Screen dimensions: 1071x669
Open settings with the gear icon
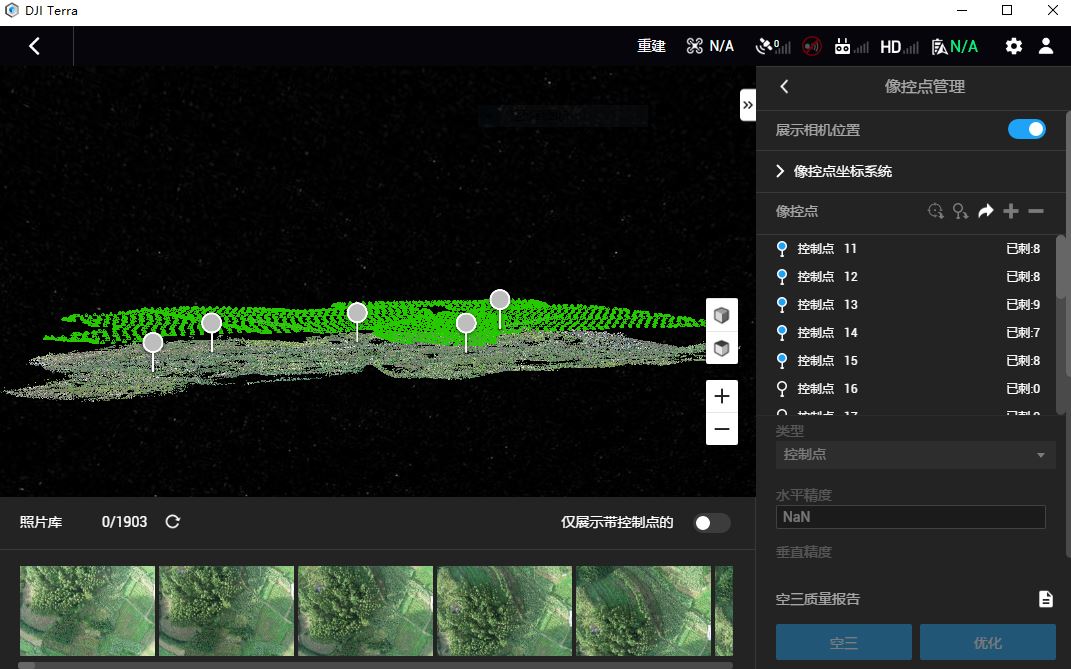pyautogui.click(x=1014, y=46)
